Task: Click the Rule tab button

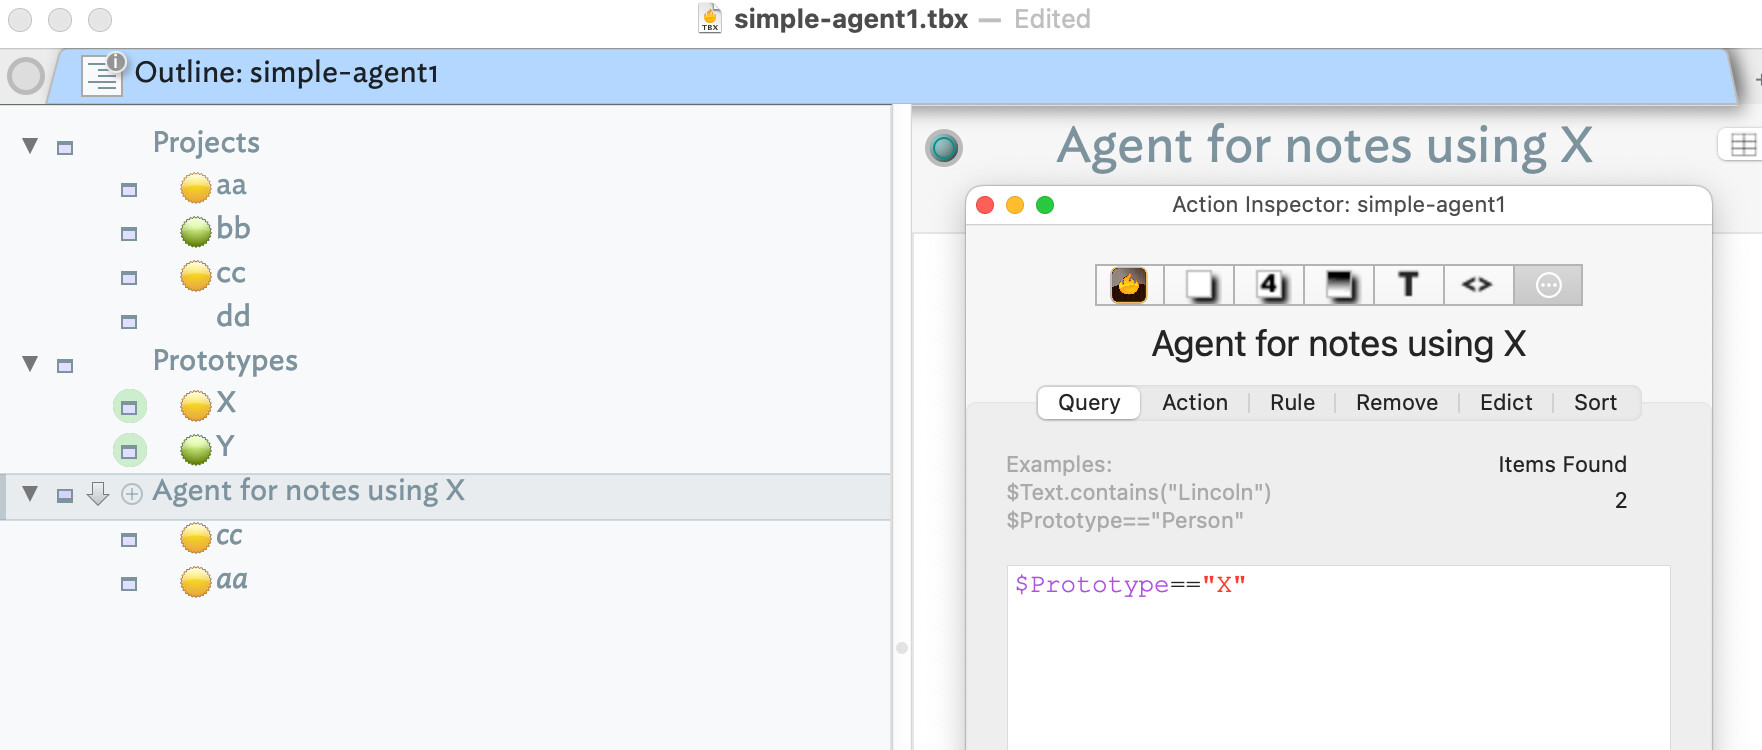Action: (x=1292, y=402)
